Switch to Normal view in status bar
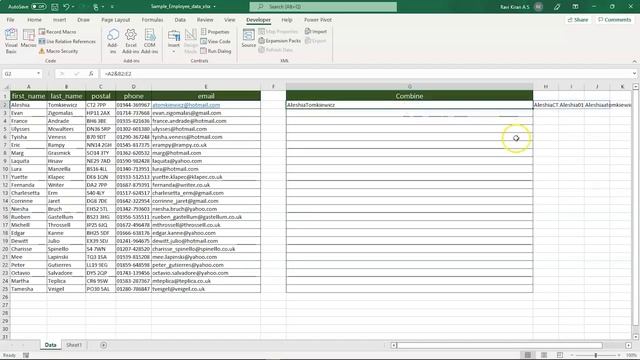 point(527,355)
